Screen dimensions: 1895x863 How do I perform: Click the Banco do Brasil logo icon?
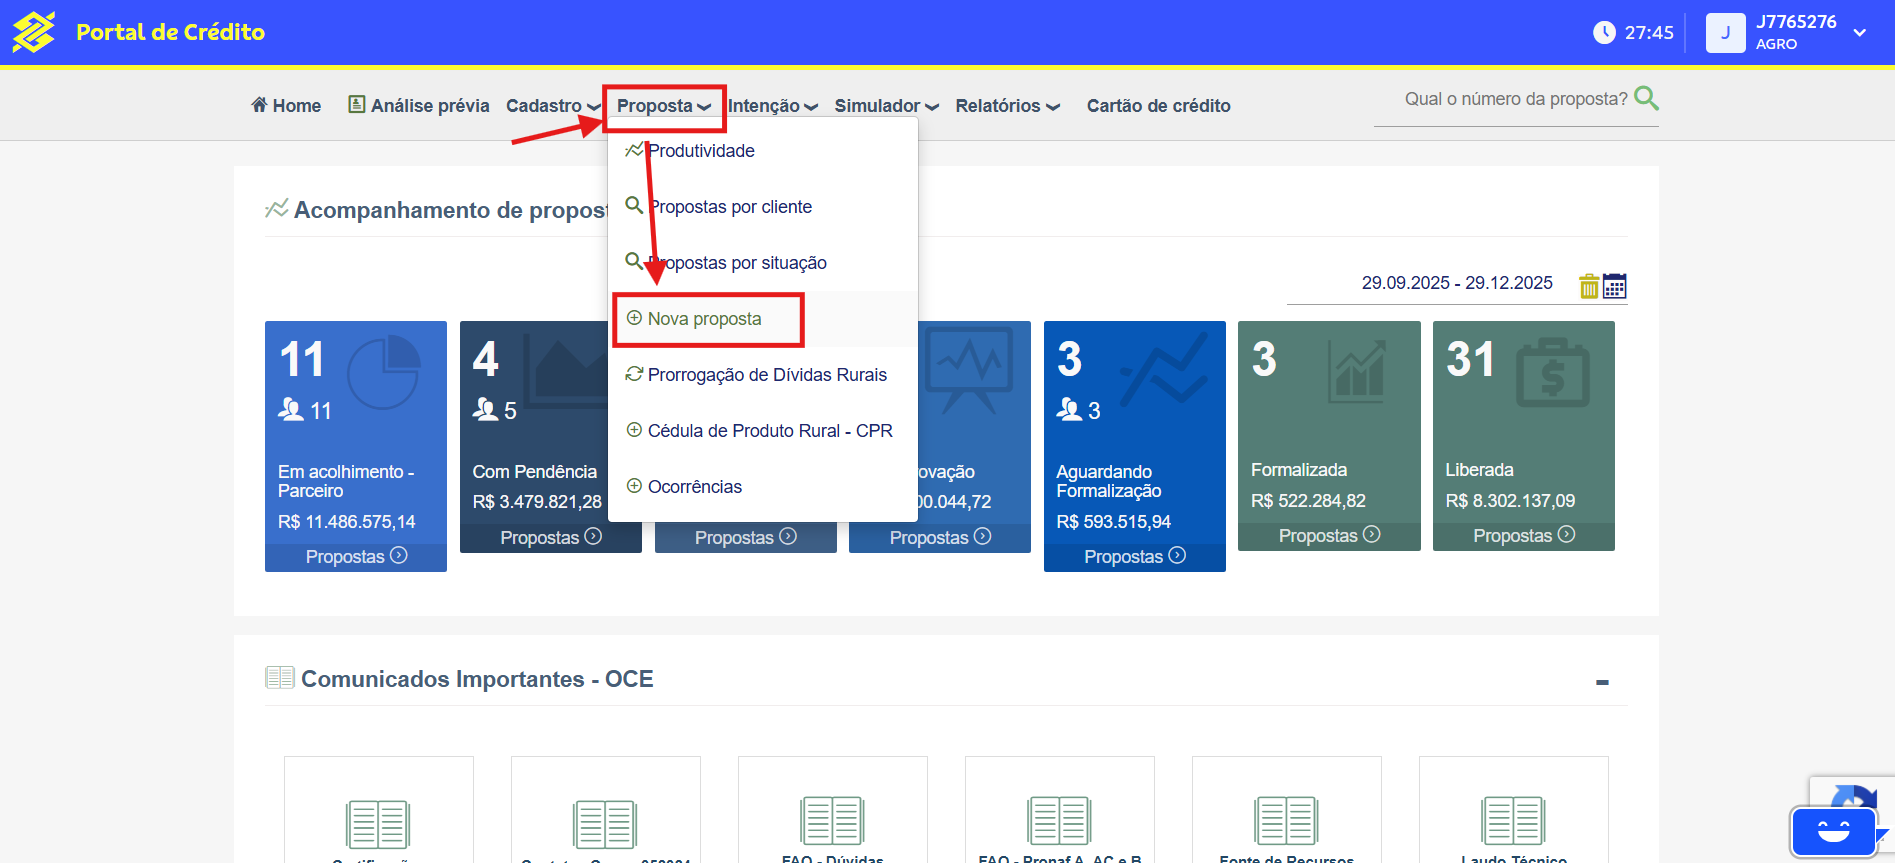point(34,32)
